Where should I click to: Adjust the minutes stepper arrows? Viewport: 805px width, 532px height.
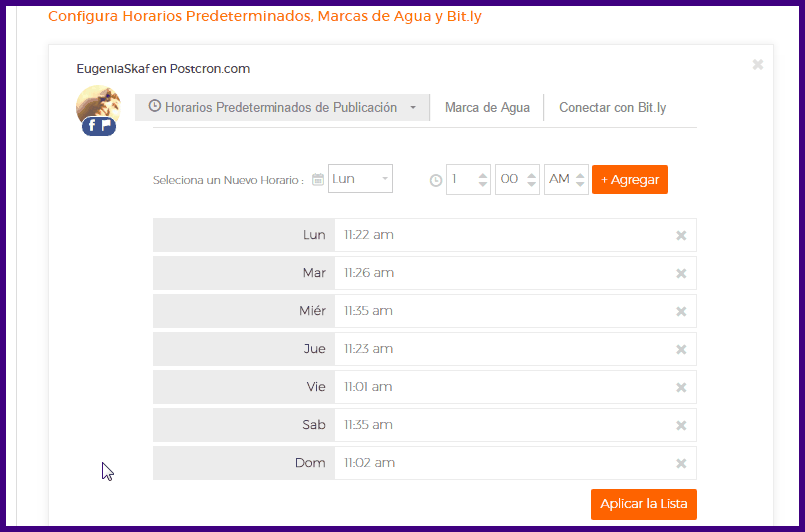pyautogui.click(x=532, y=180)
